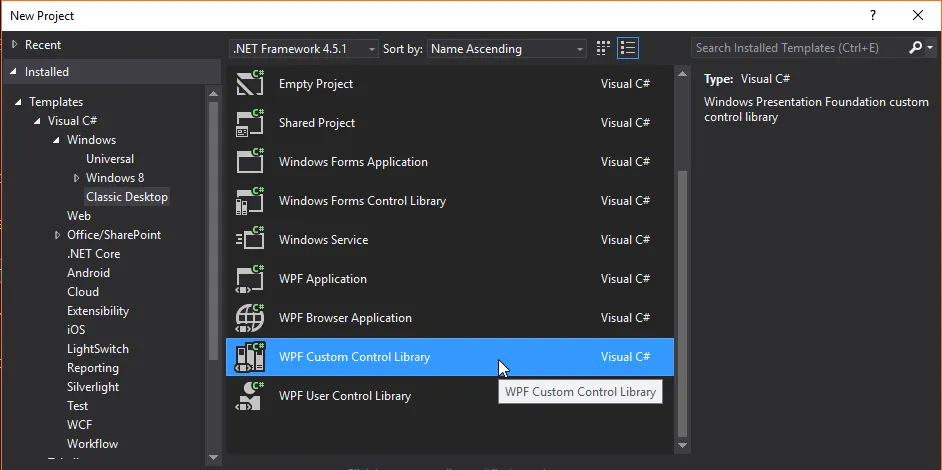942x470 pixels.
Task: Collapse the Templates tree node
Action: coord(19,102)
